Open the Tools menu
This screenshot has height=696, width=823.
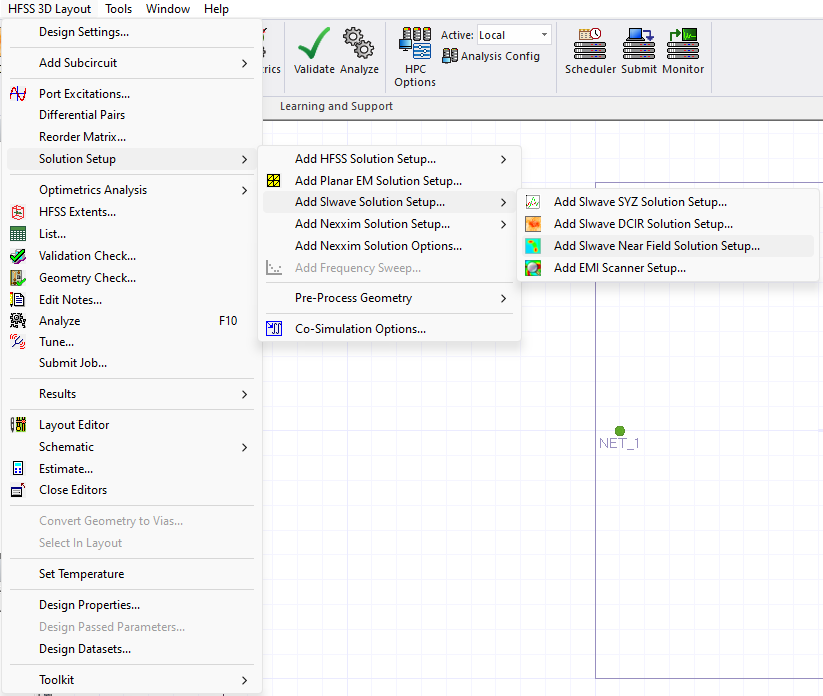pyautogui.click(x=118, y=8)
